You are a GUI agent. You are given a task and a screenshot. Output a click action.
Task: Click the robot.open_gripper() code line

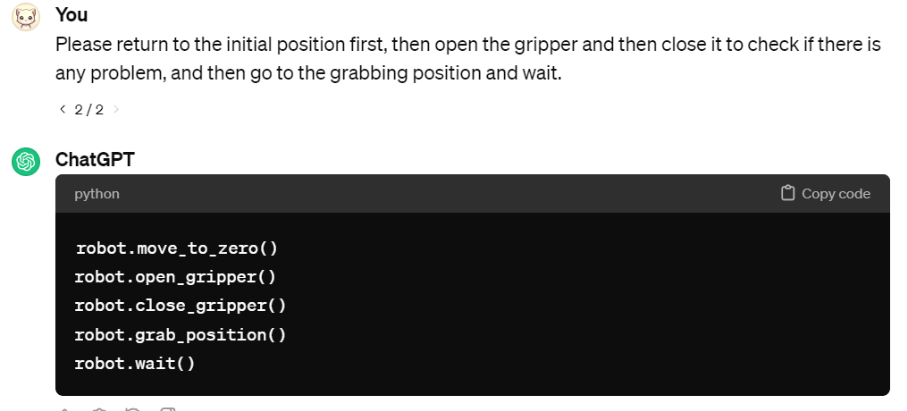click(x=175, y=277)
